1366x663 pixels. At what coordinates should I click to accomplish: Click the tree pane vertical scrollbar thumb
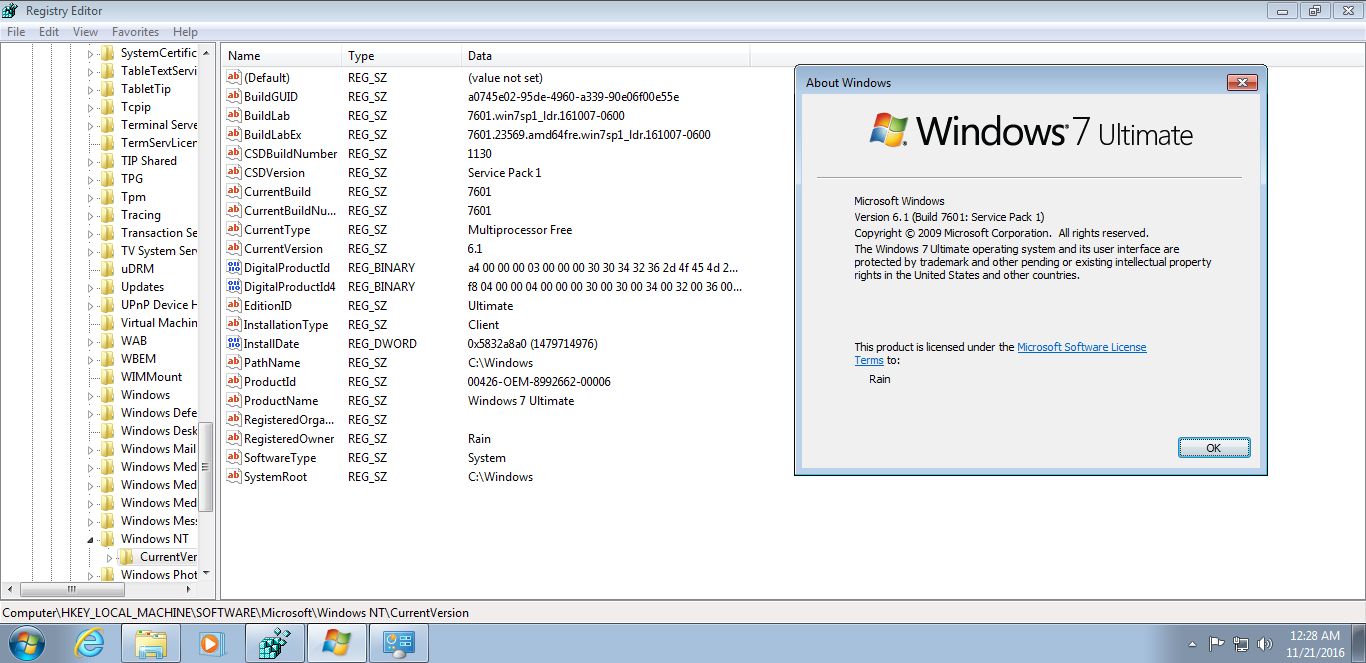point(207,467)
